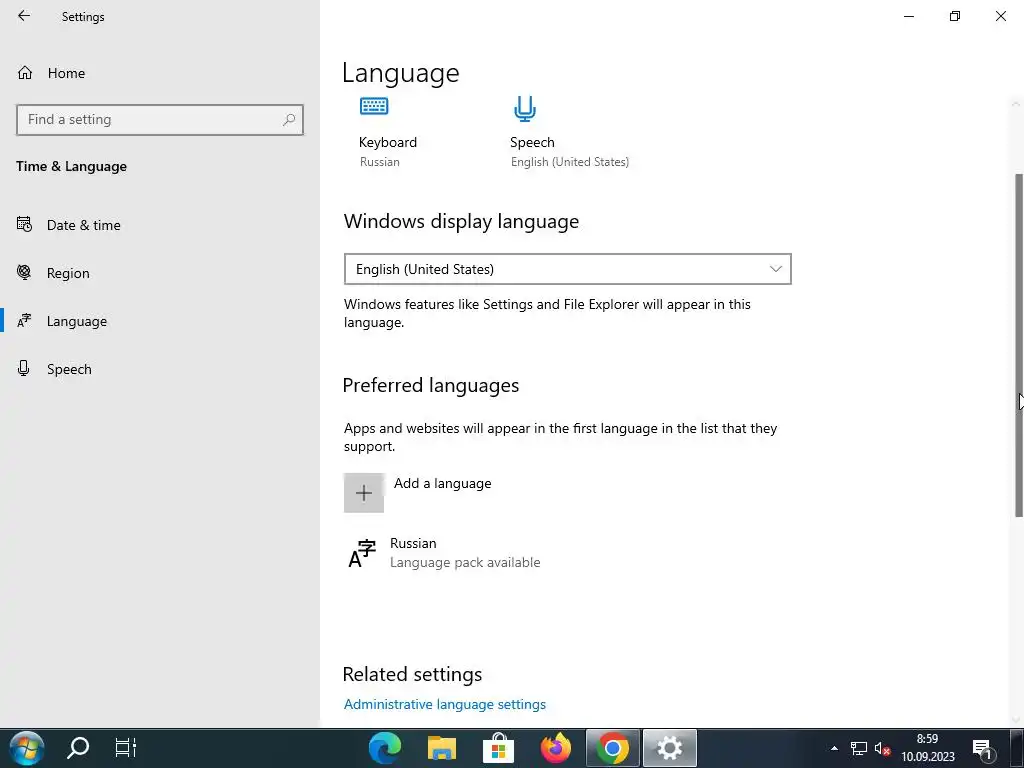Viewport: 1024px width, 768px height.
Task: Click the Windows display language heading
Action: (x=461, y=221)
